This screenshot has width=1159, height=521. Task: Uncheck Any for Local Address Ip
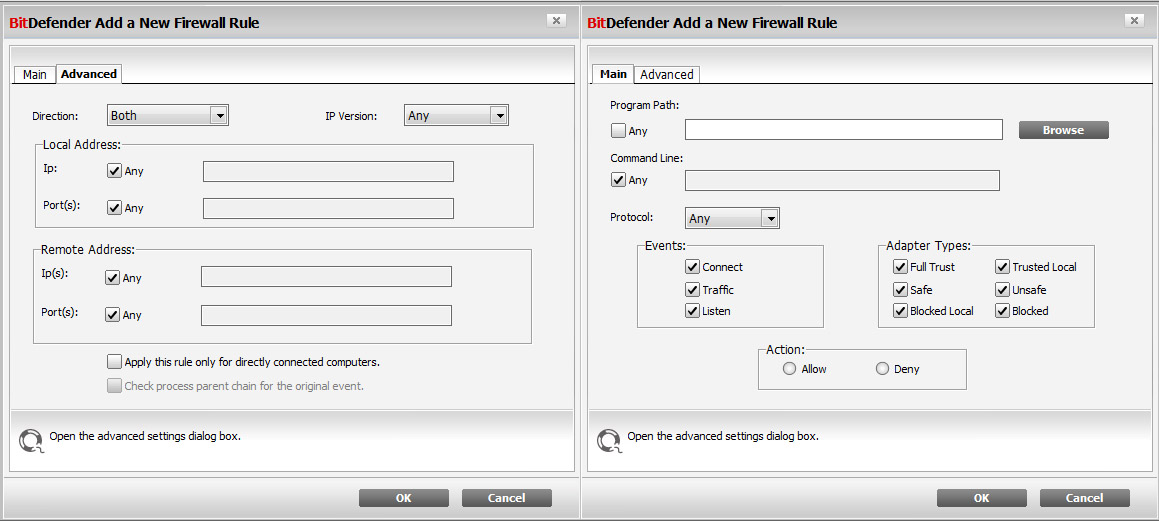pos(114,171)
